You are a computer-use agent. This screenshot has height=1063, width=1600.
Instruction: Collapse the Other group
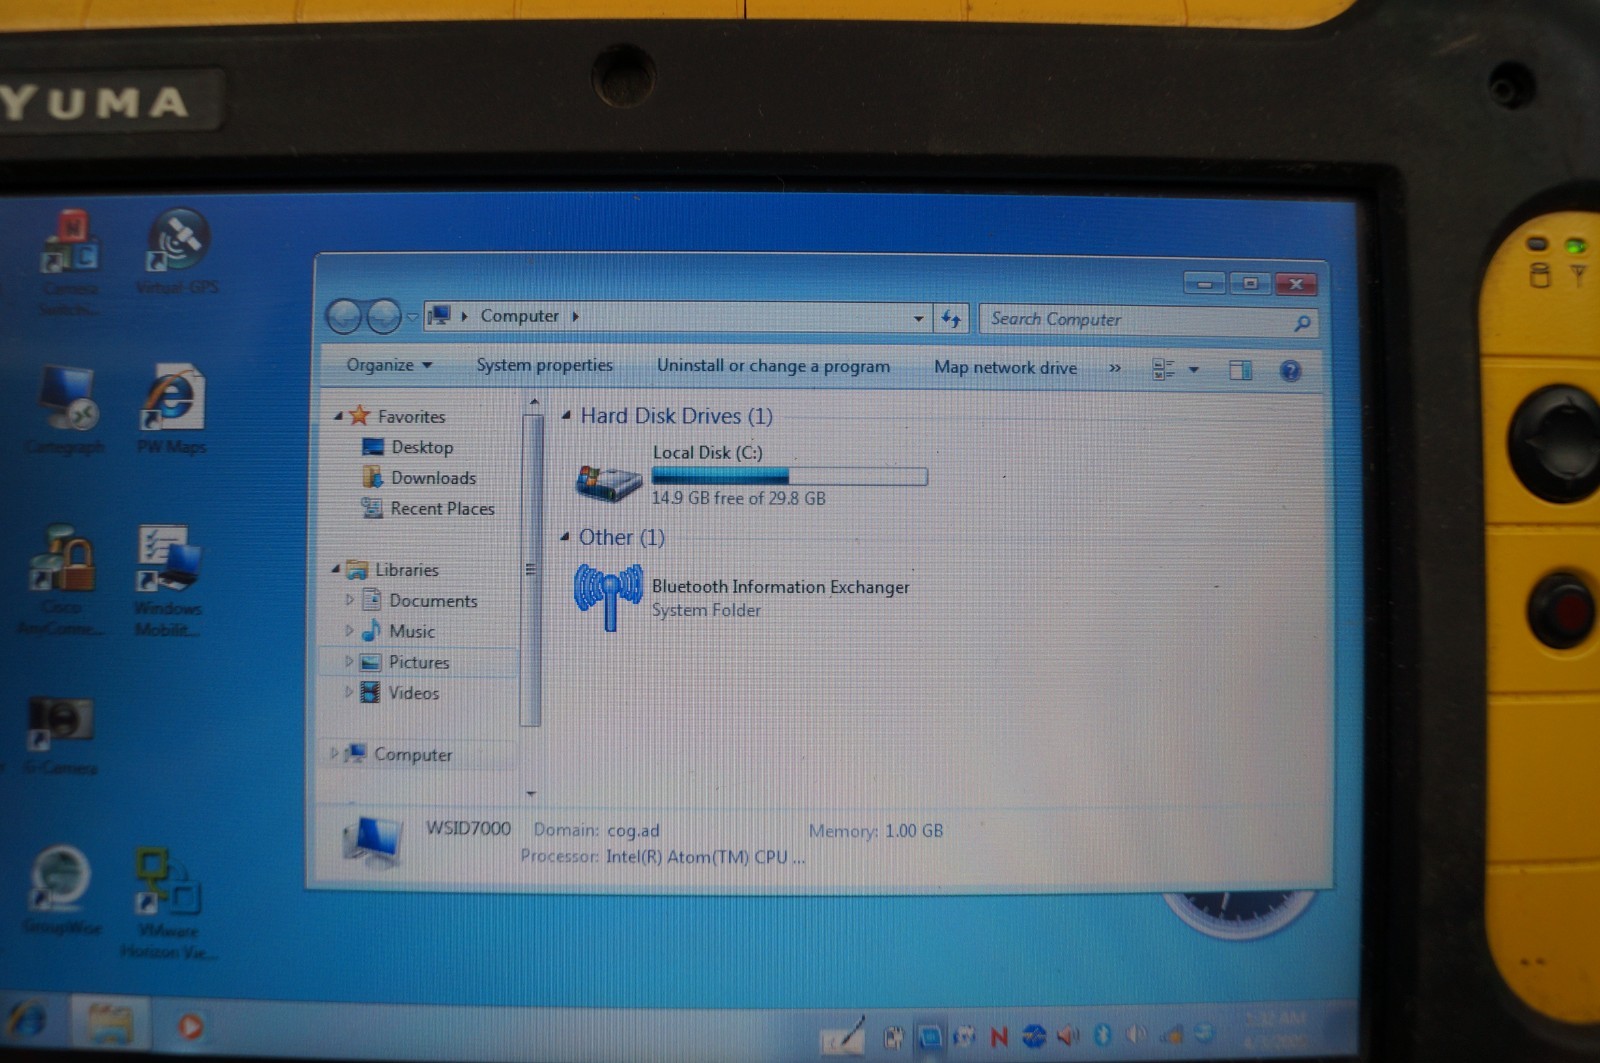[565, 537]
